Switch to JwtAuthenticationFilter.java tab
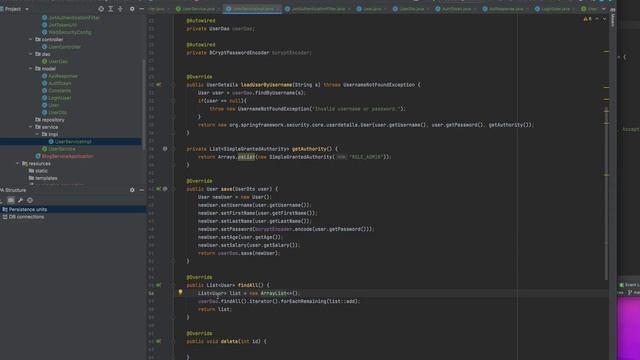Image resolution: width=640 pixels, height=360 pixels. point(318,9)
